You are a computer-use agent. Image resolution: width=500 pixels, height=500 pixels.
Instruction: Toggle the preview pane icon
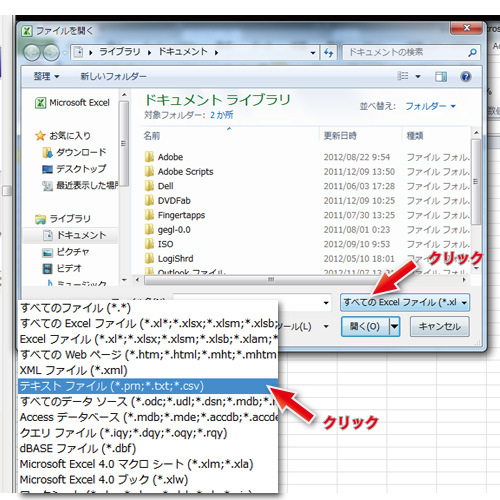coord(441,77)
